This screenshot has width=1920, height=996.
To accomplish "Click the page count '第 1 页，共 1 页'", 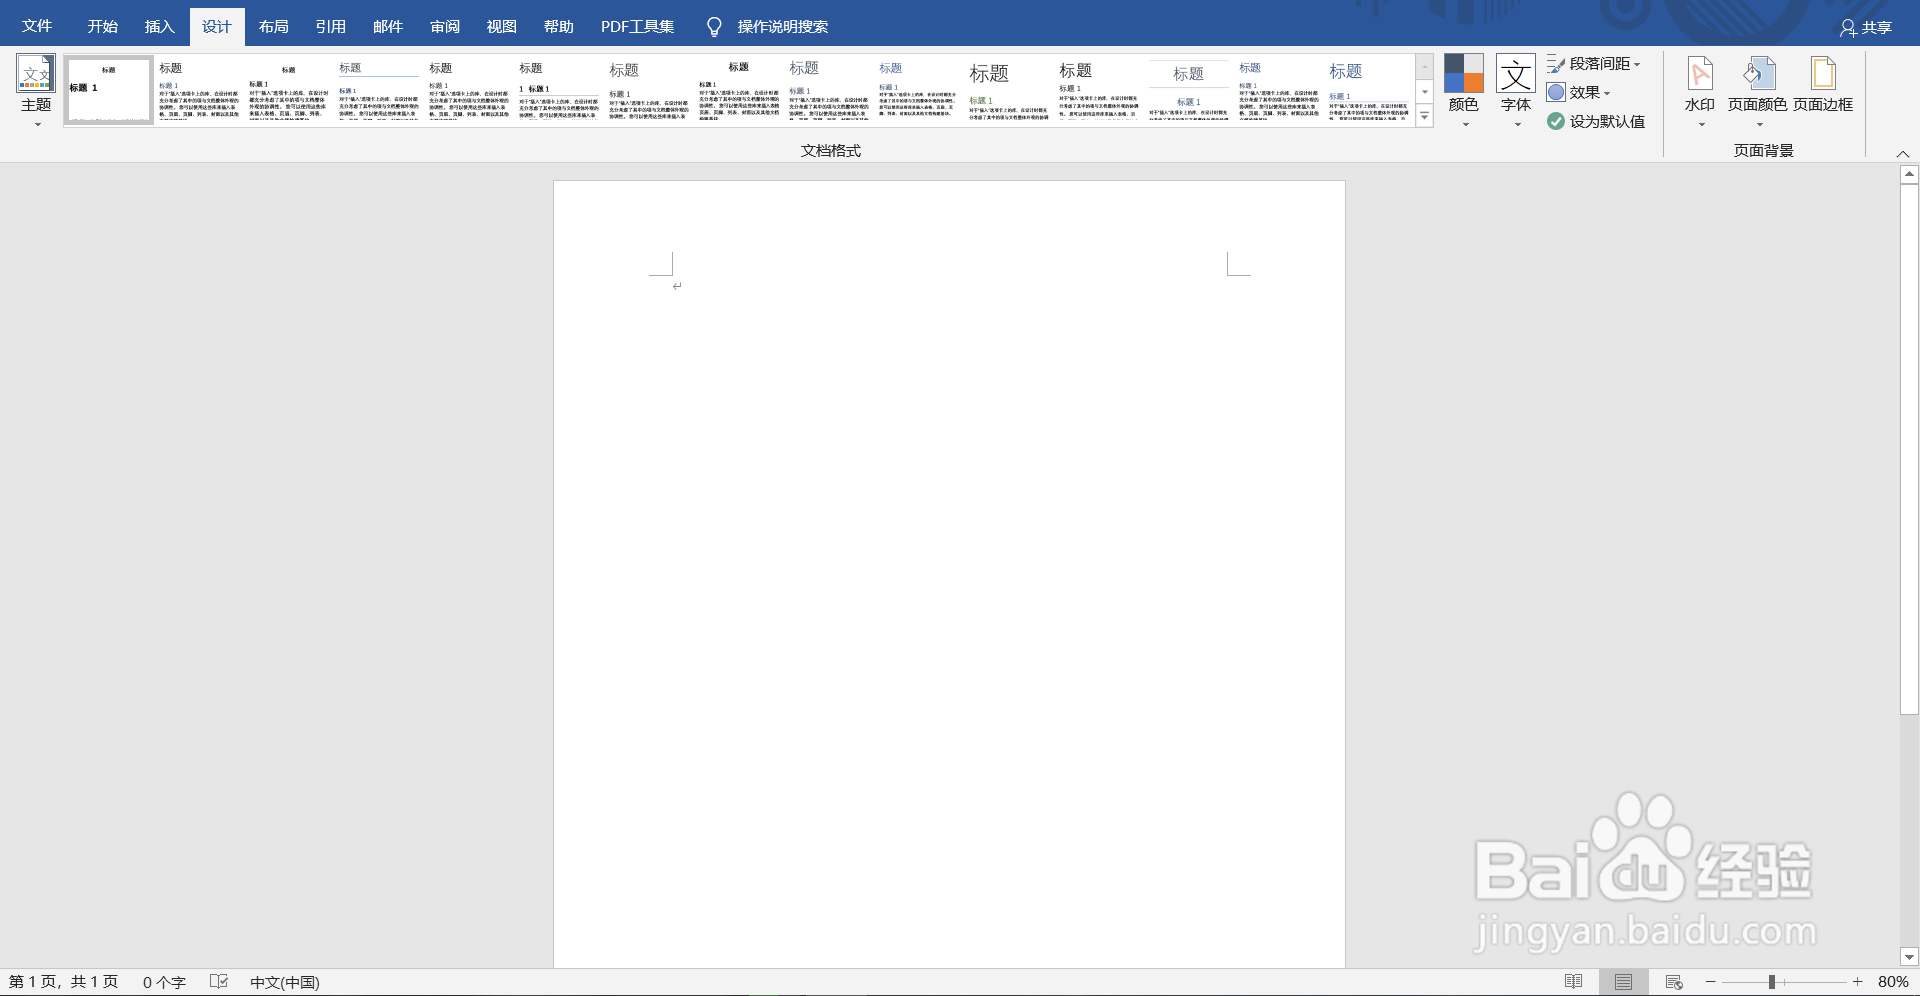I will click(x=64, y=982).
